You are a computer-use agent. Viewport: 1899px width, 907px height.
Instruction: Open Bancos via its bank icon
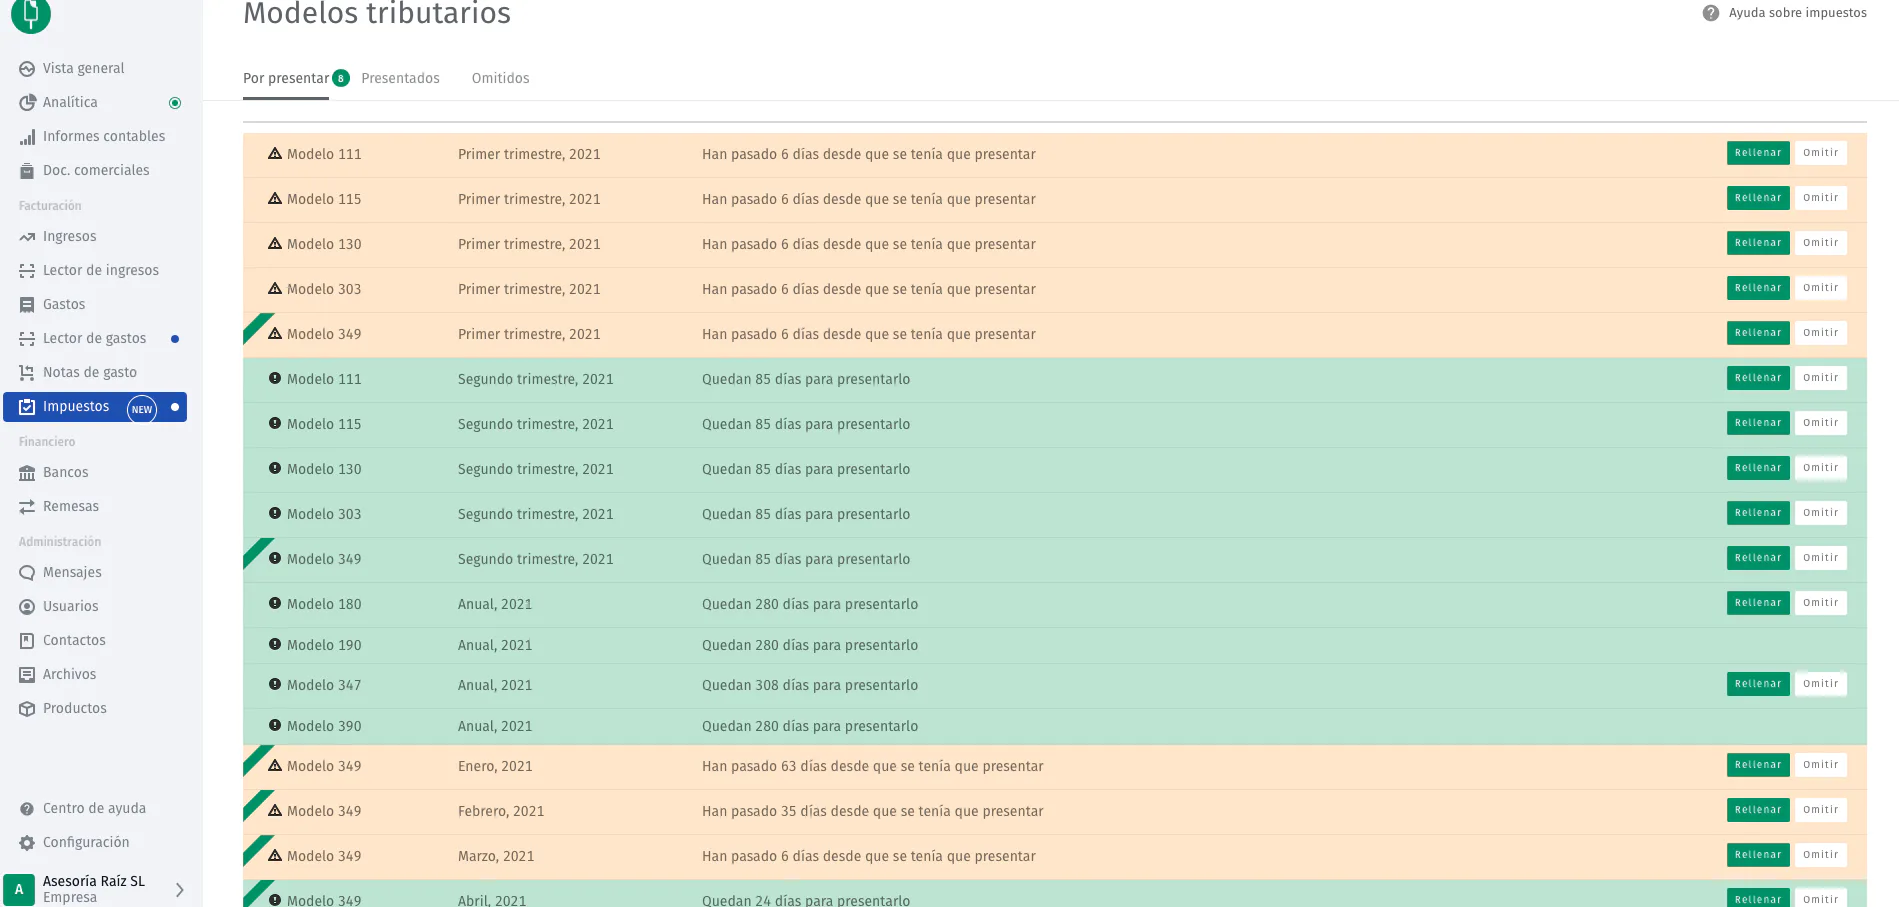point(27,473)
